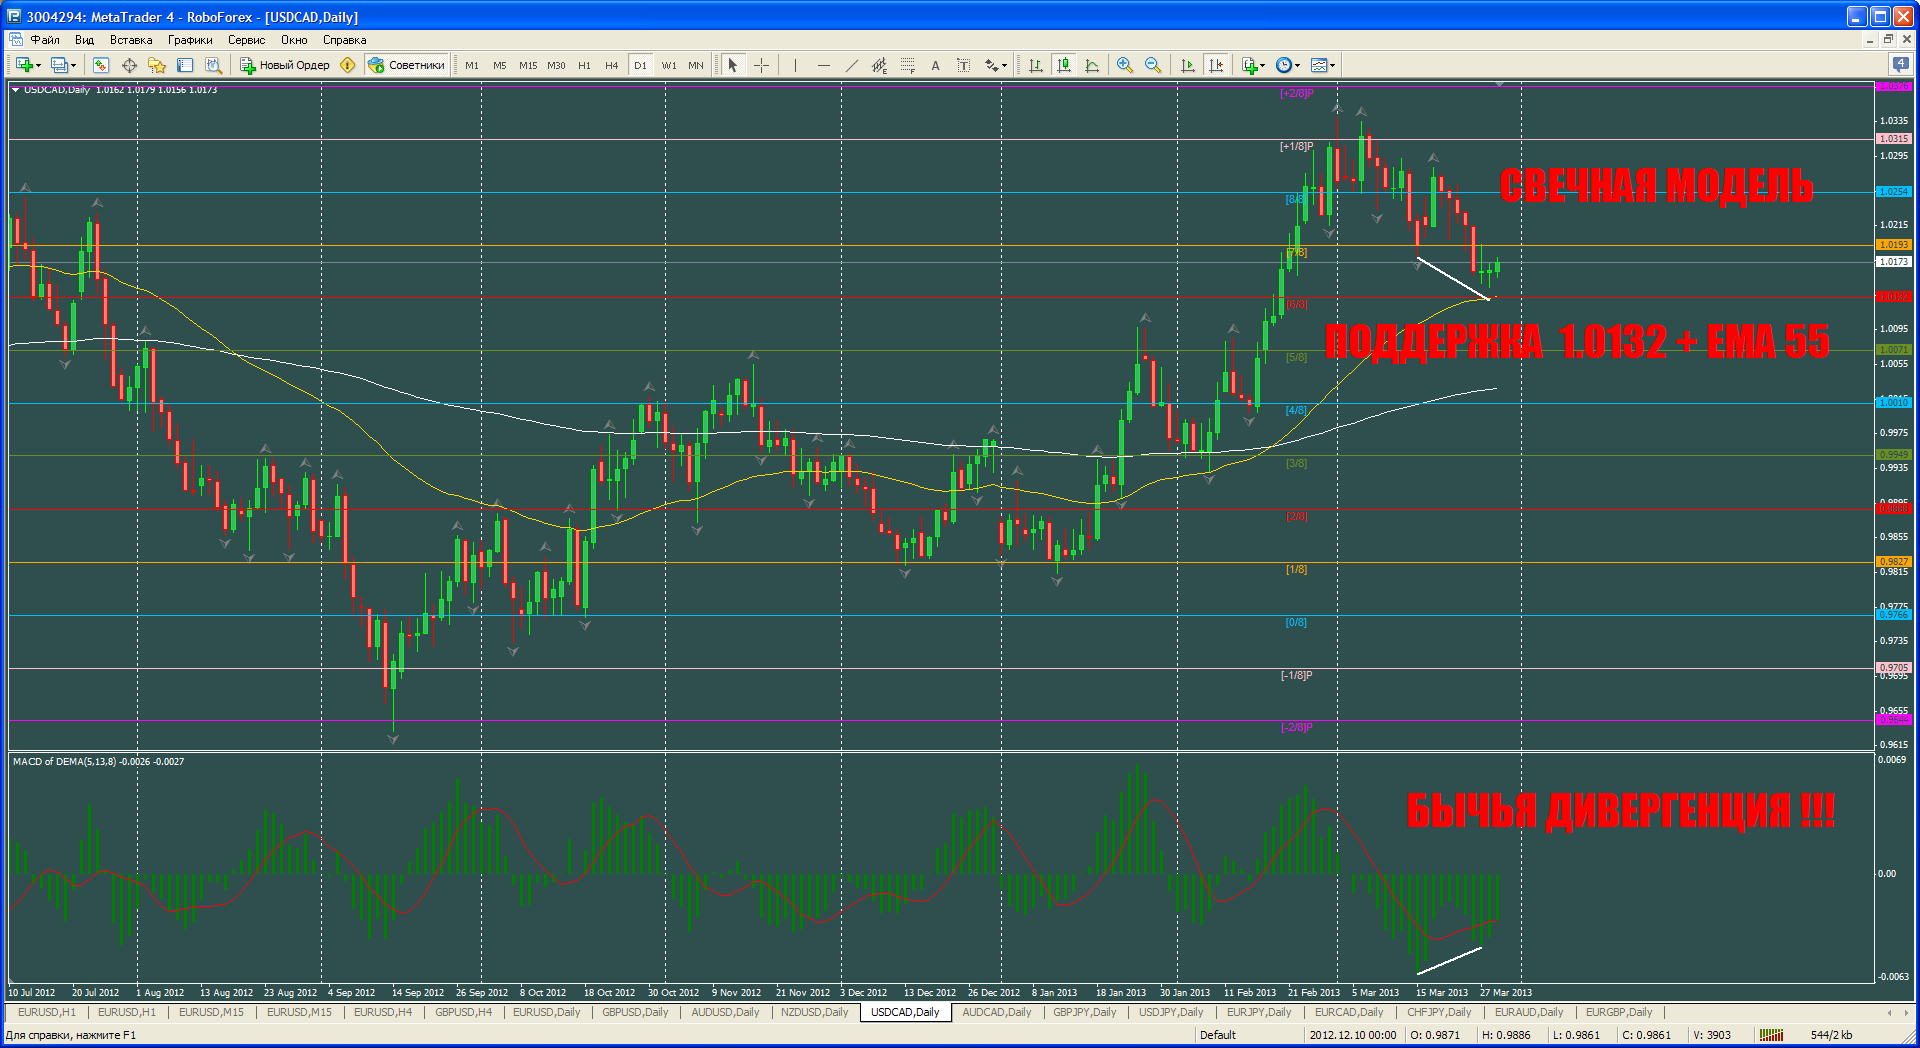Expand the profiles dropdown arrow

pyautogui.click(x=73, y=66)
